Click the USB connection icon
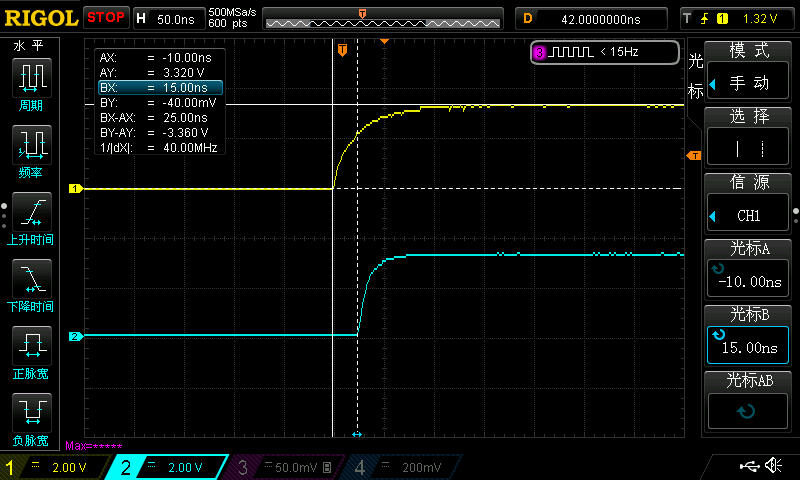Image resolution: width=800 pixels, height=480 pixels. (749, 466)
